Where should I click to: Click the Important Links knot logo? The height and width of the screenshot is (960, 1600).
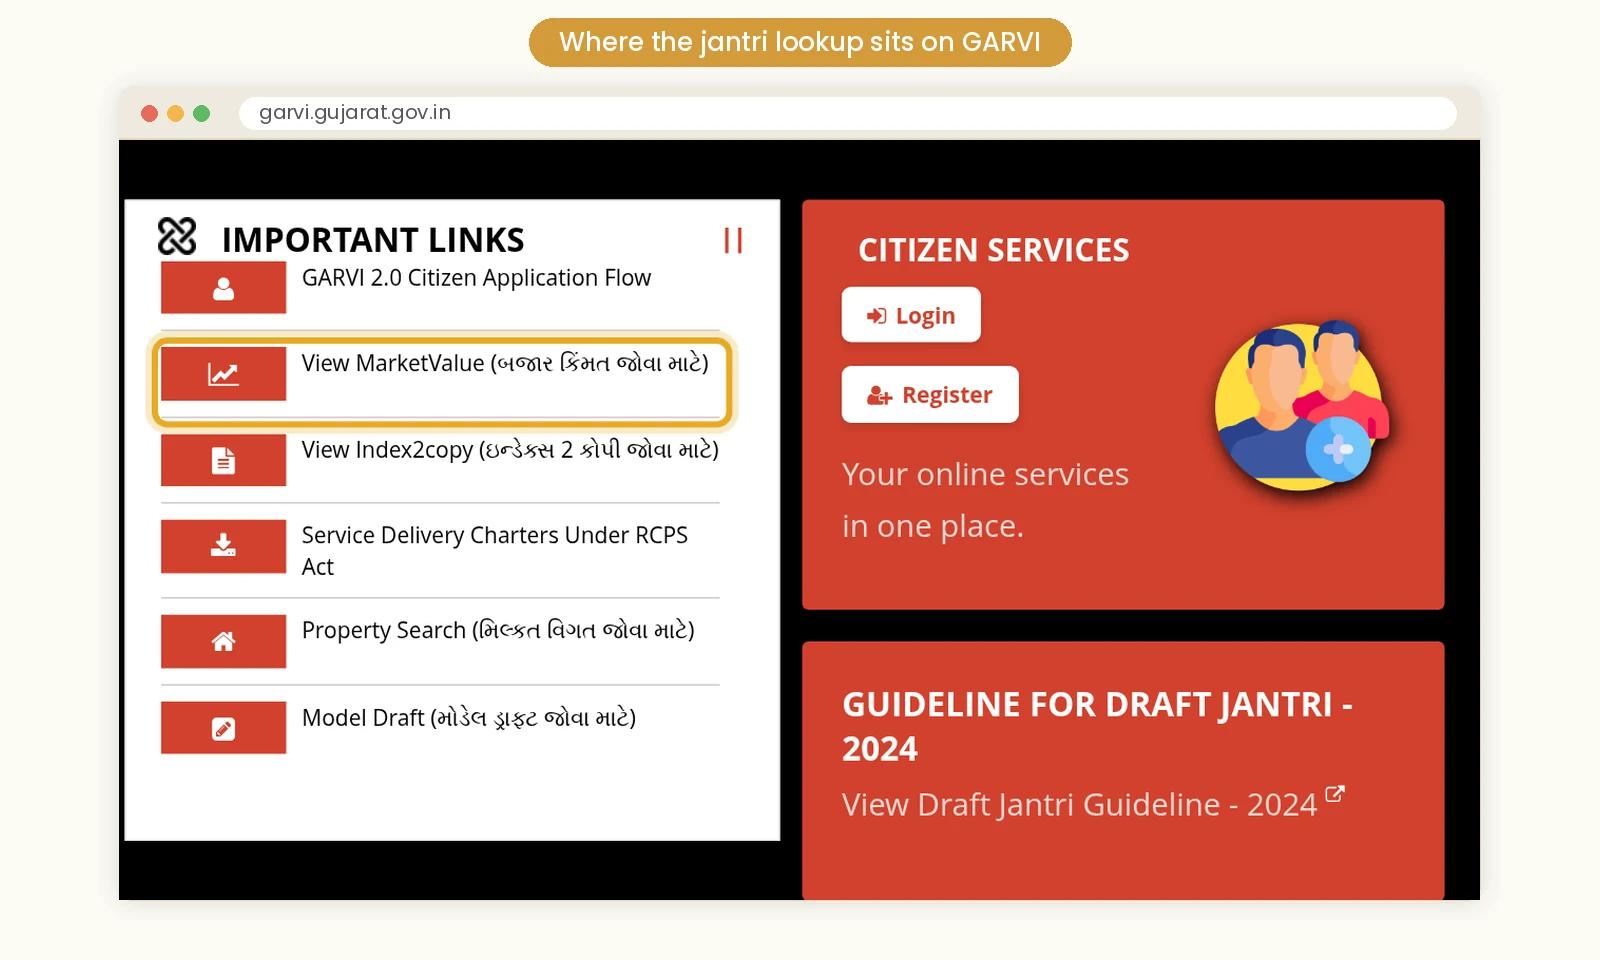click(x=177, y=237)
